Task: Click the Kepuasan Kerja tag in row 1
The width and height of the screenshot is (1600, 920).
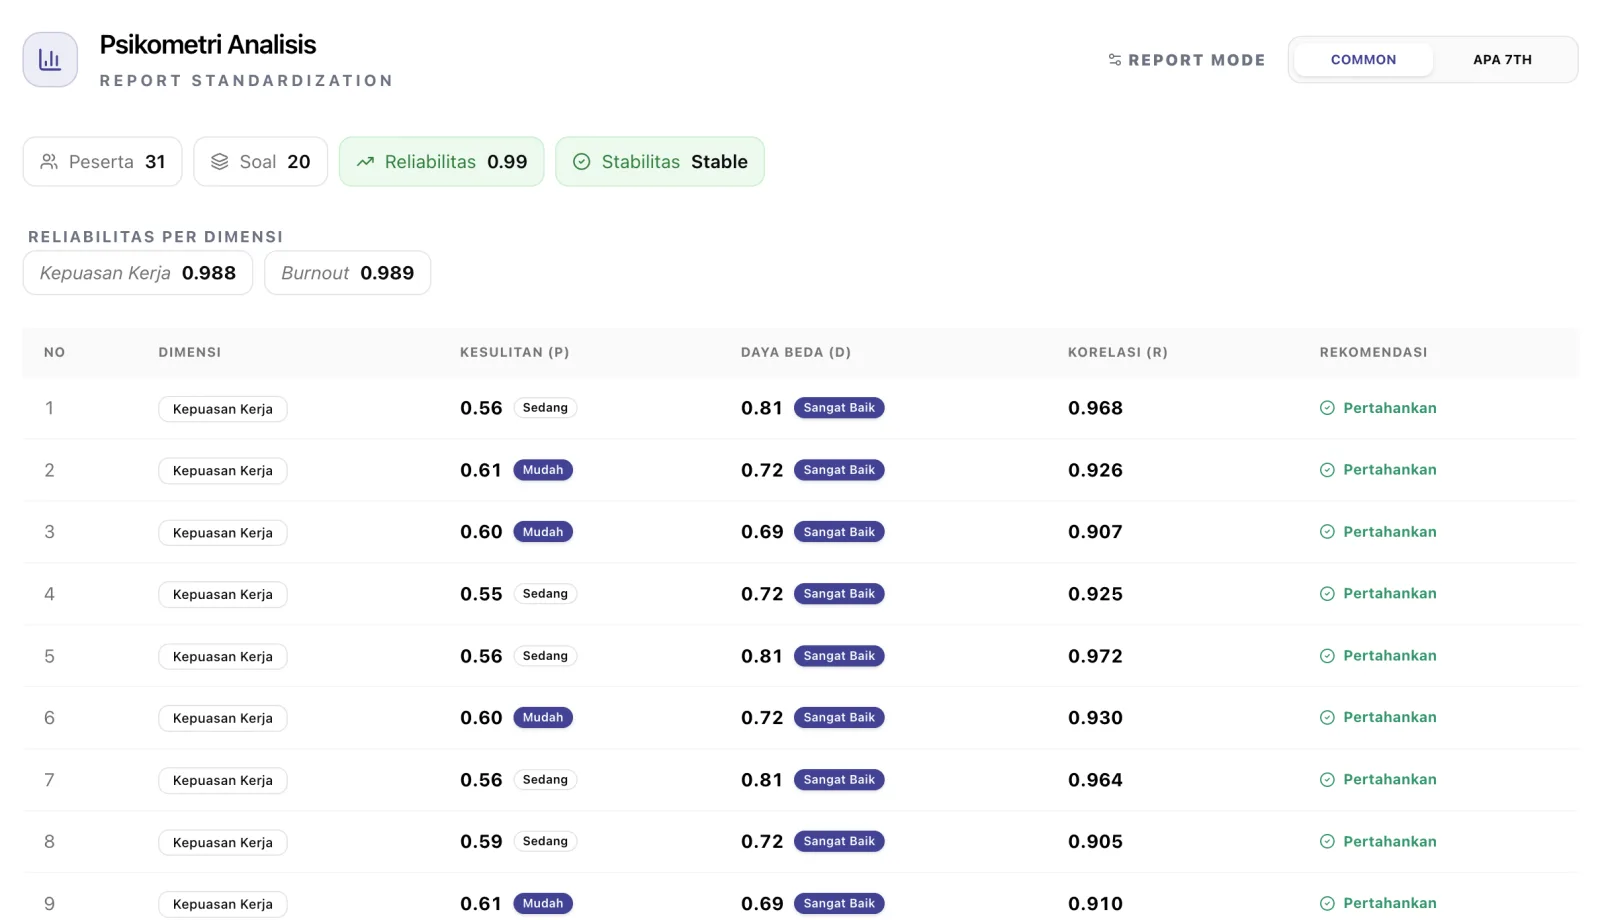Action: pos(223,409)
